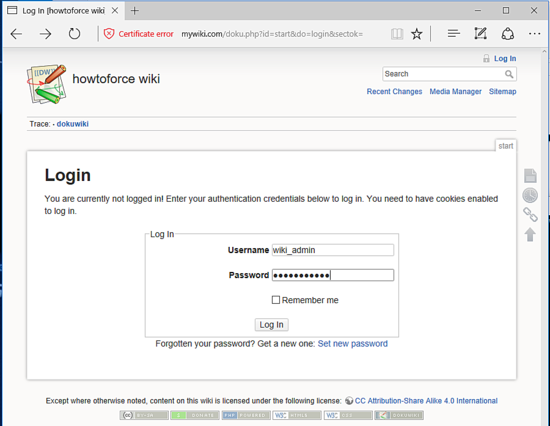Open the Set new password link
The height and width of the screenshot is (426, 550).
coord(353,344)
